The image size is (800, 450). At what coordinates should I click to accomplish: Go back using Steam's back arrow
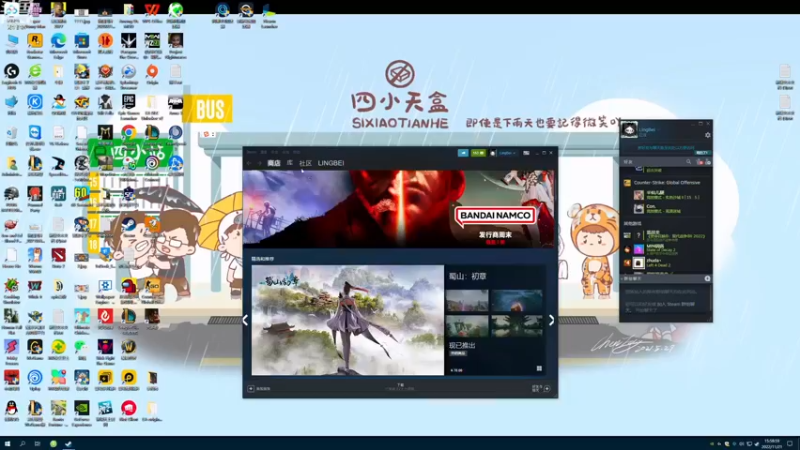tap(249, 163)
